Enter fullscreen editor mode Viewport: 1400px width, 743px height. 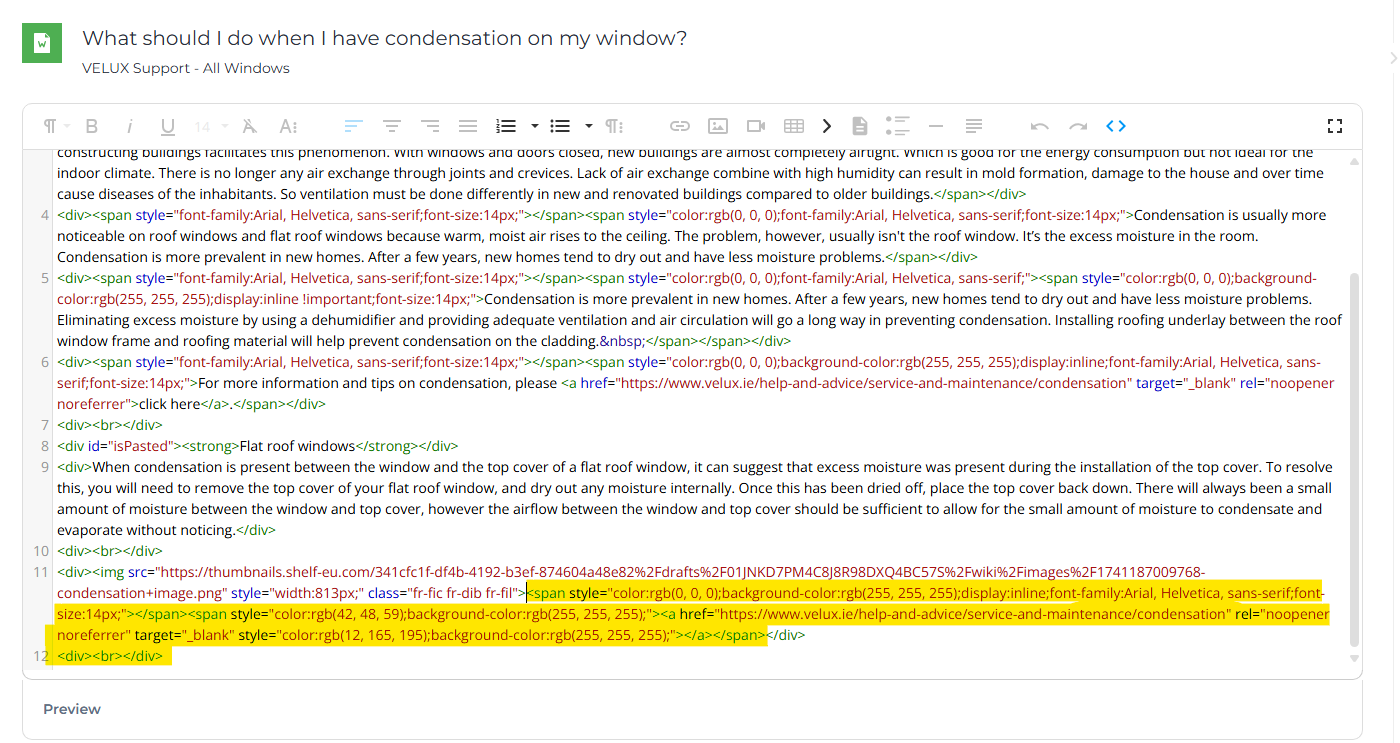click(1334, 126)
